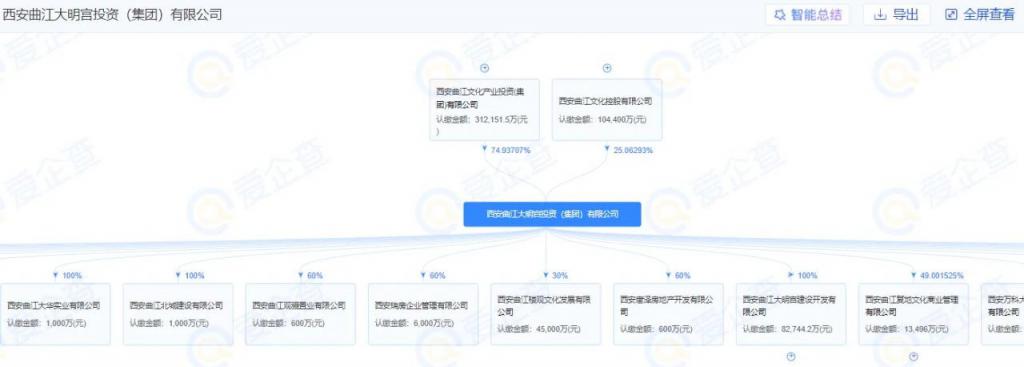The image size is (1024, 367).
Task: Expand subsidiaries below the 13,496万 company card
Action: pyautogui.click(x=914, y=357)
